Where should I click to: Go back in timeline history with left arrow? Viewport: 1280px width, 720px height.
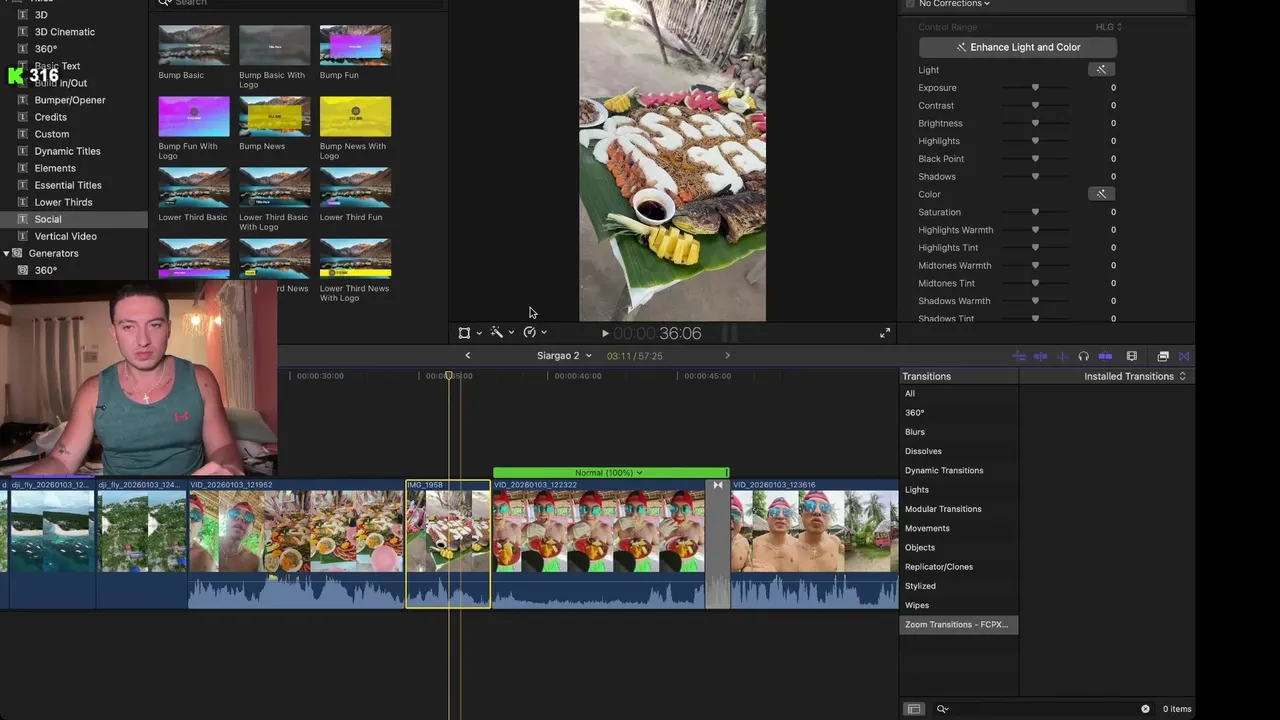click(467, 356)
